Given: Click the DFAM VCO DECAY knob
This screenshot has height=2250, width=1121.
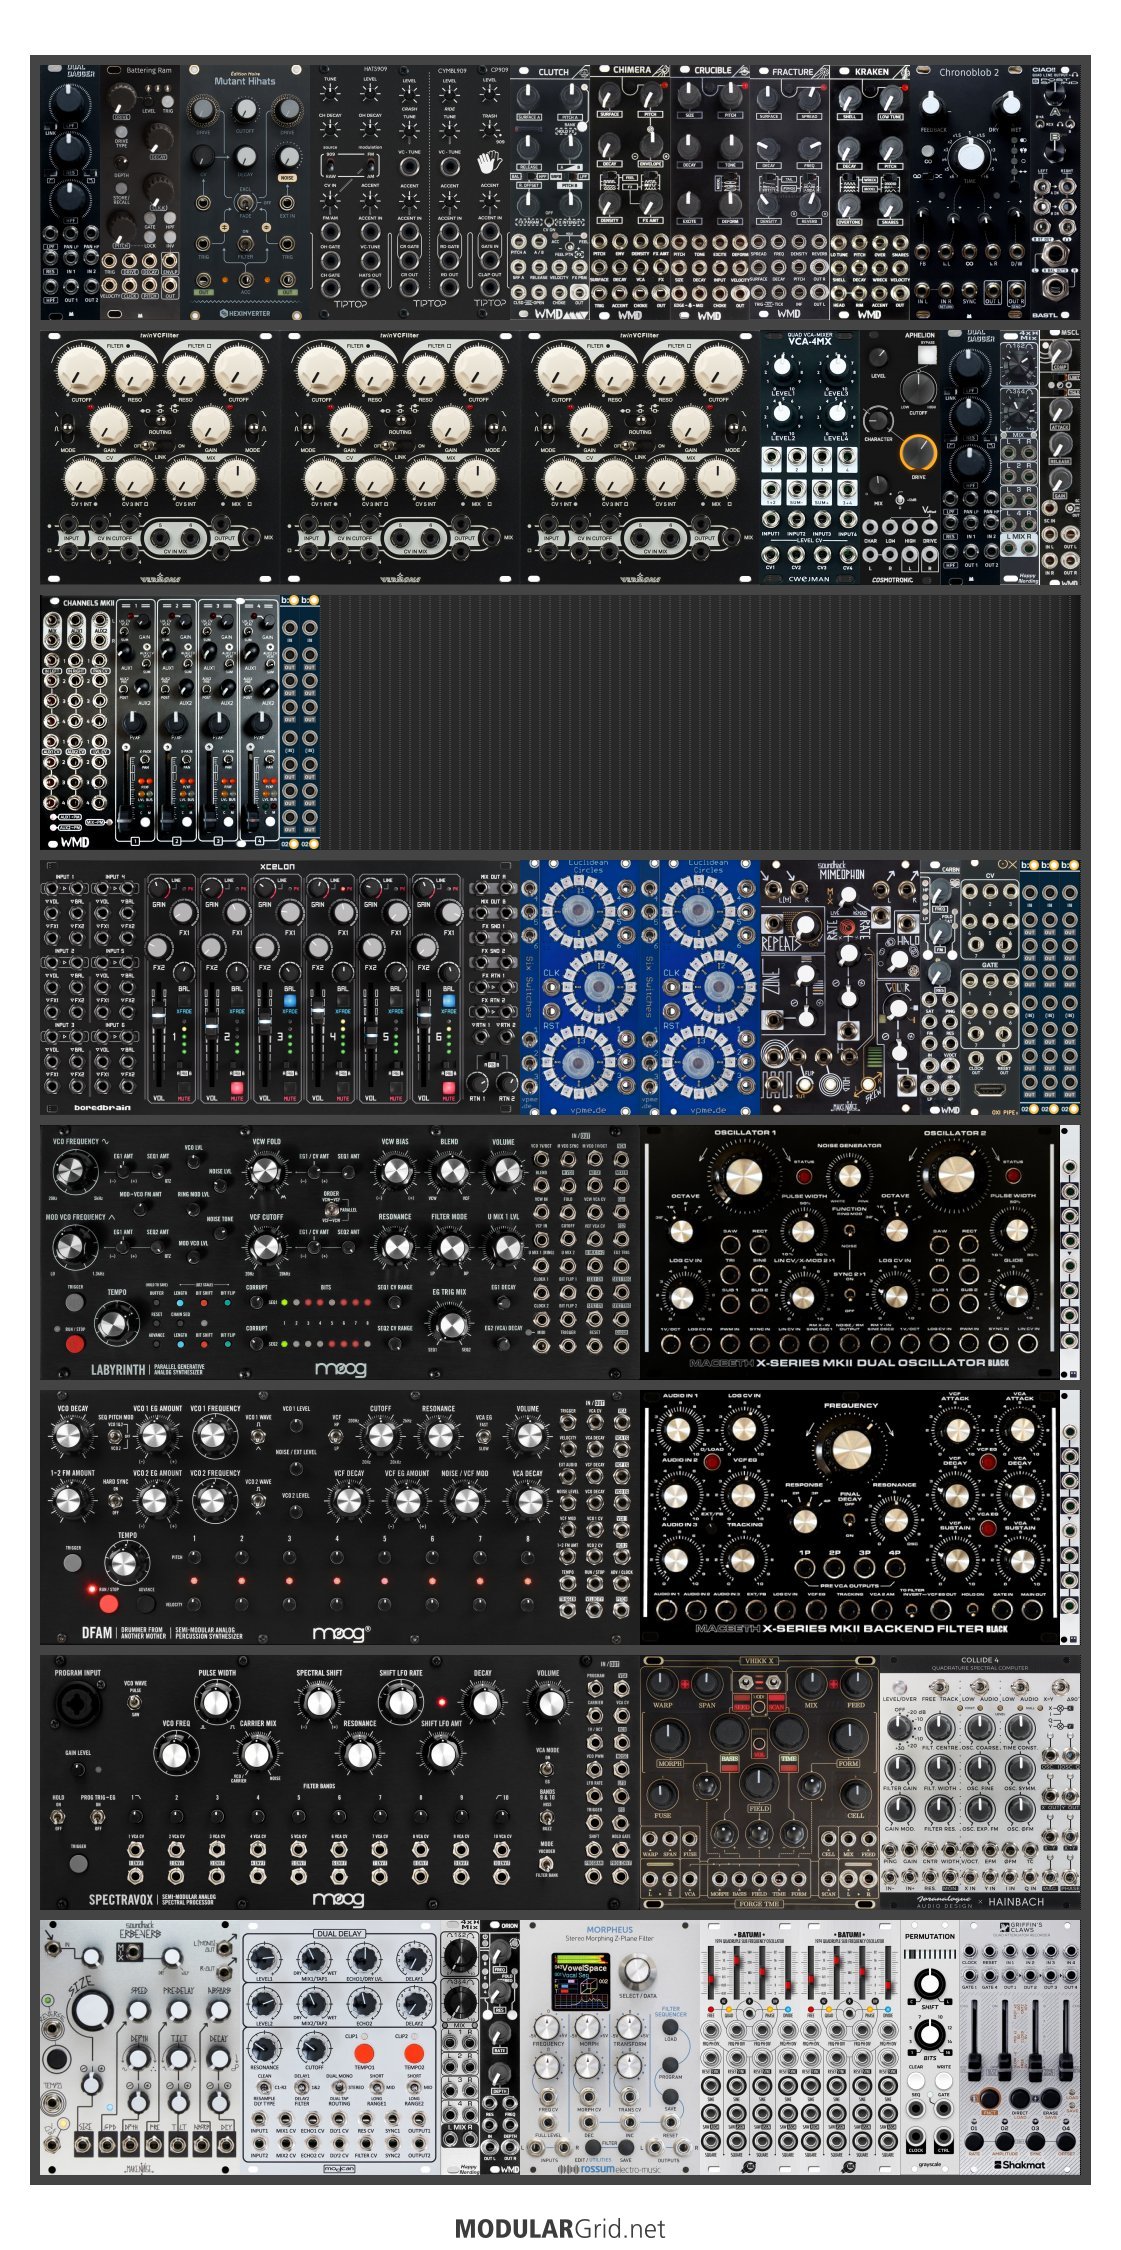Looking at the screenshot, I should click(68, 1435).
